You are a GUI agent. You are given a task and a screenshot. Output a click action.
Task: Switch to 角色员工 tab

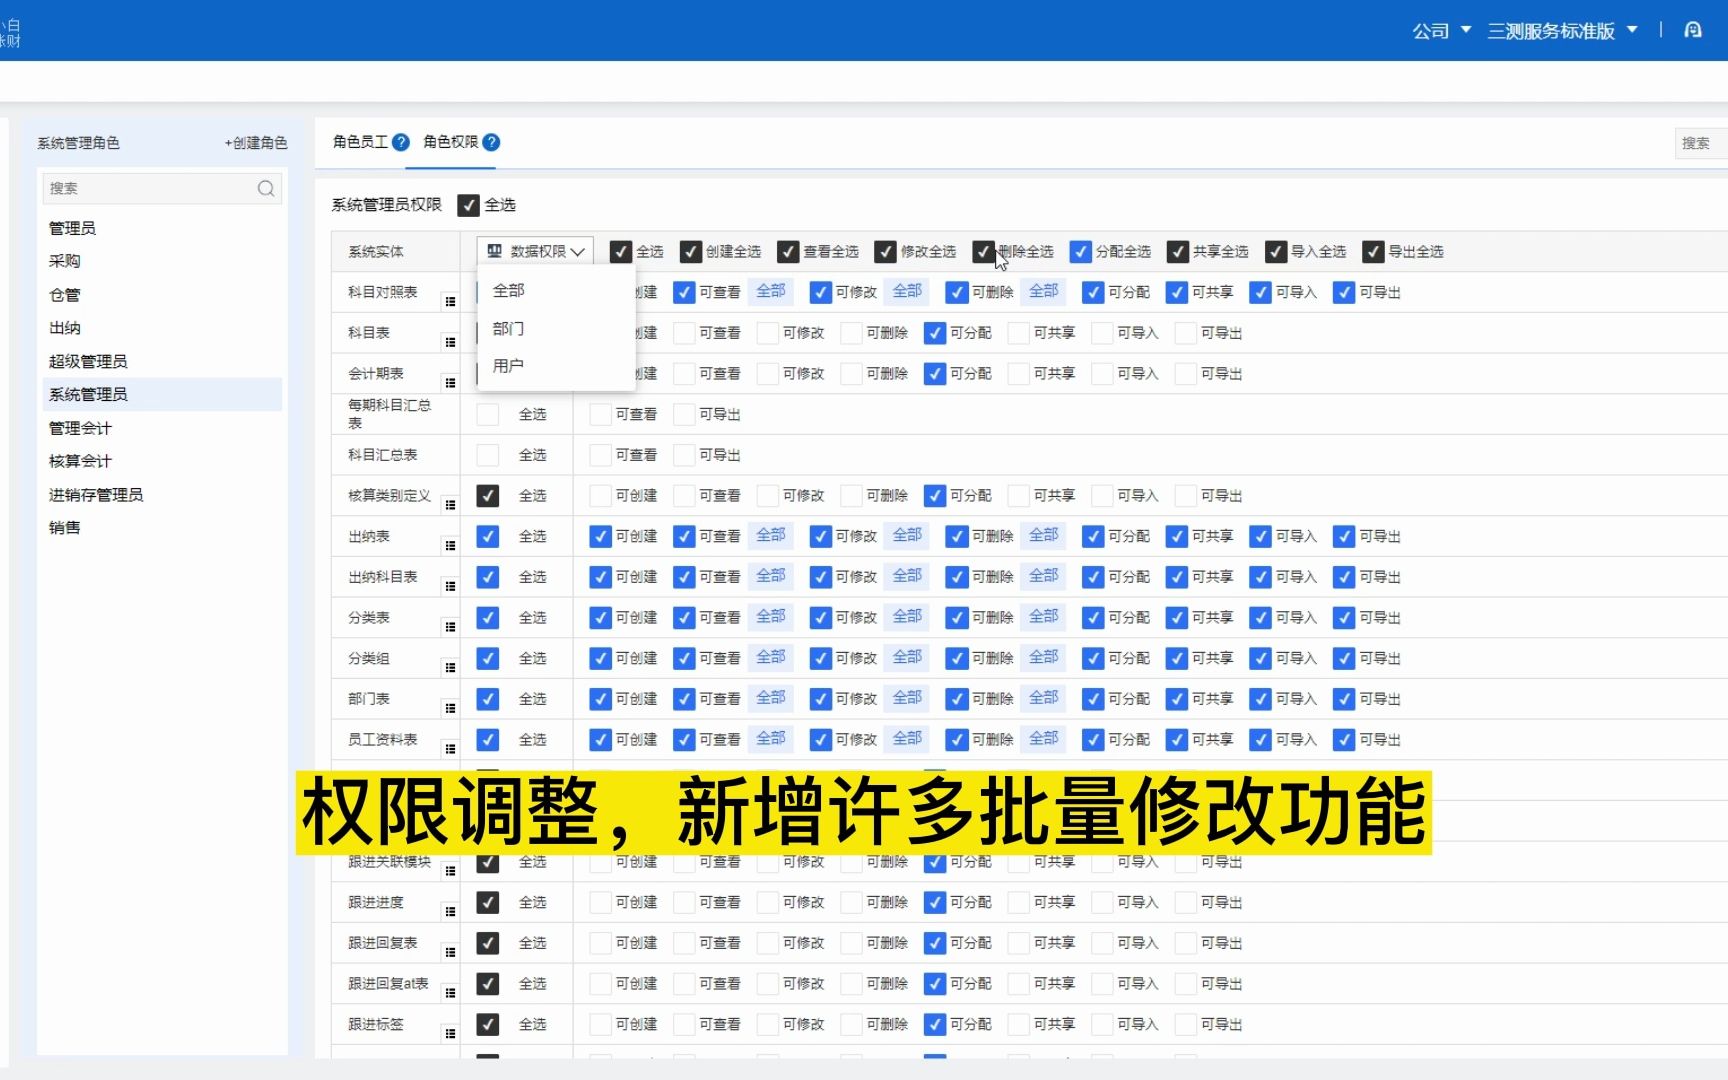coord(360,142)
